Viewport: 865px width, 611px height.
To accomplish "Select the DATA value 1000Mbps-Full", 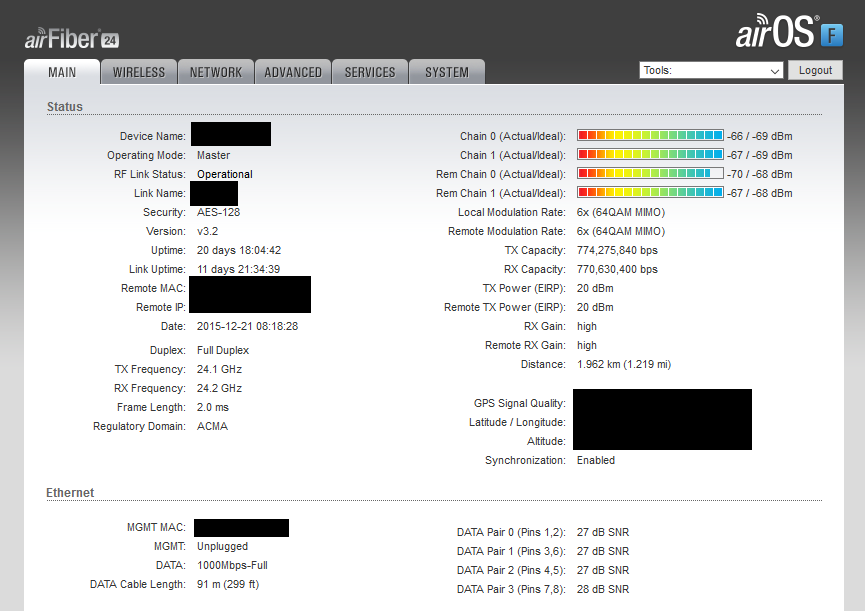I will point(232,566).
